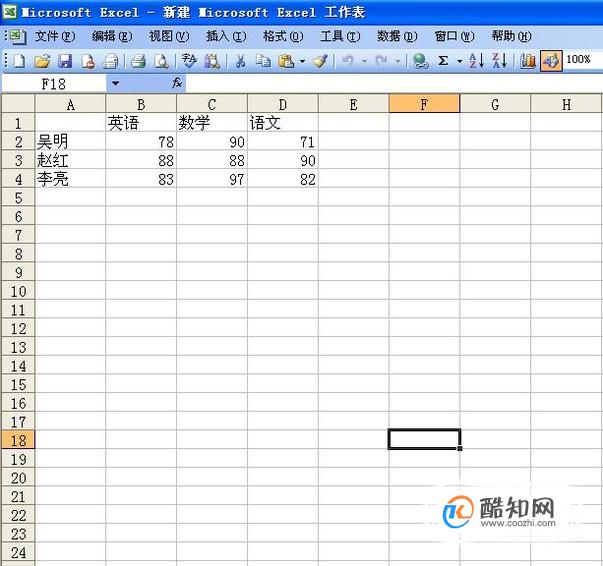Expand the AutoSum functions dropdown arrow
The height and width of the screenshot is (566, 603).
pyautogui.click(x=460, y=61)
